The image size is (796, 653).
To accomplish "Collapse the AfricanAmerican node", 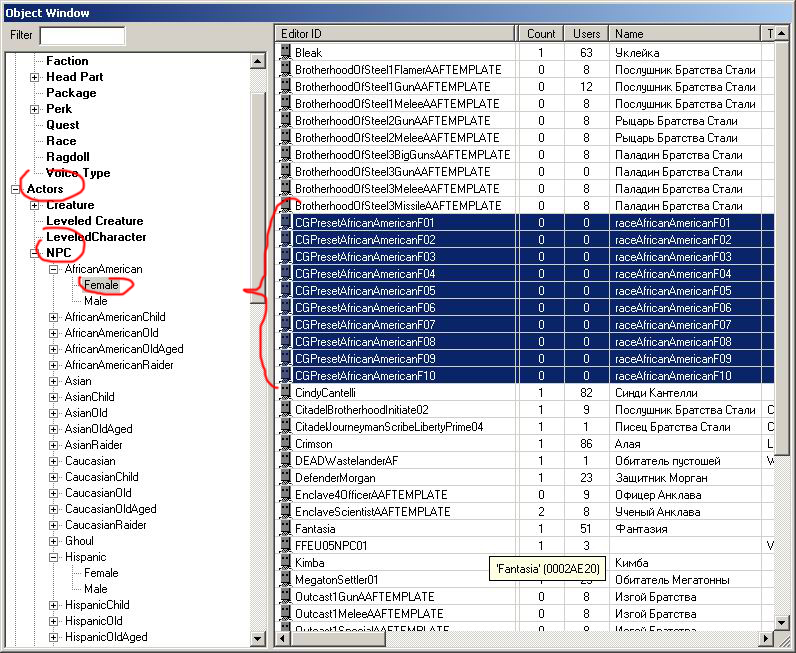I will [53, 269].
